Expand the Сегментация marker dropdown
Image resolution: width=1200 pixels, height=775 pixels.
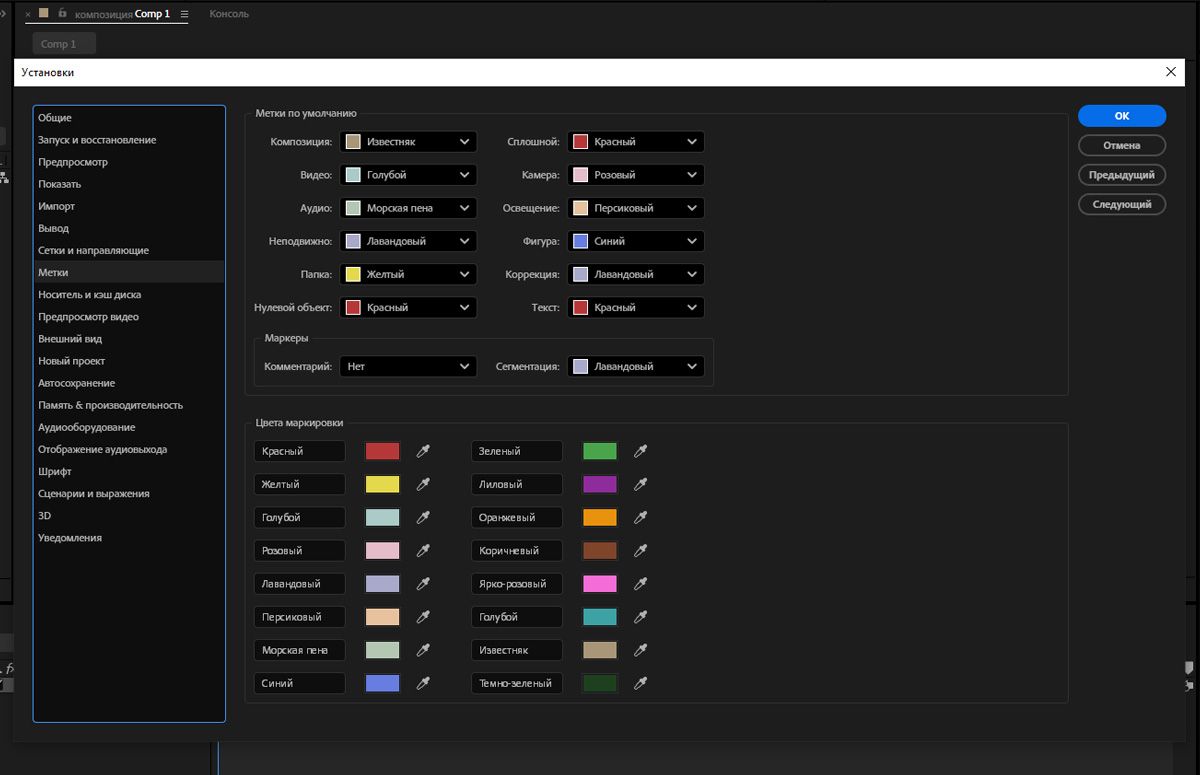pos(636,366)
